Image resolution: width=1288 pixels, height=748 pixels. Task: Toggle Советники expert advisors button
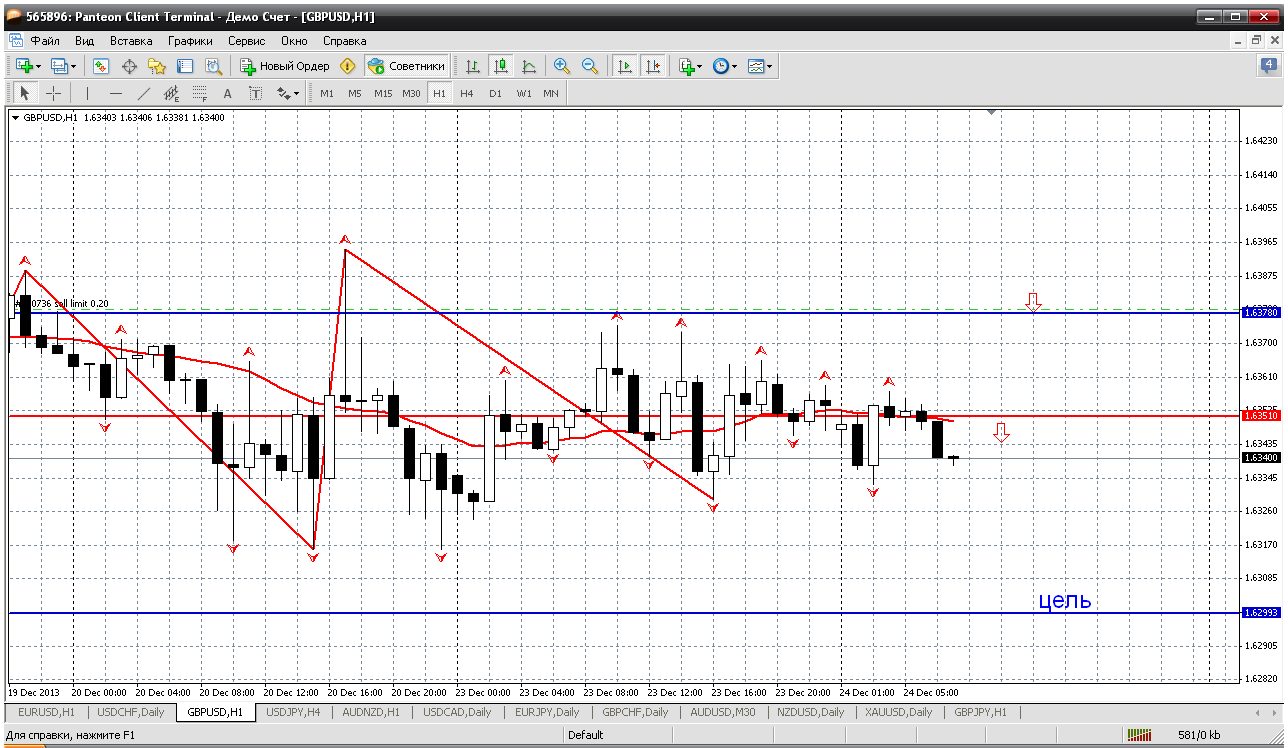click(x=406, y=66)
